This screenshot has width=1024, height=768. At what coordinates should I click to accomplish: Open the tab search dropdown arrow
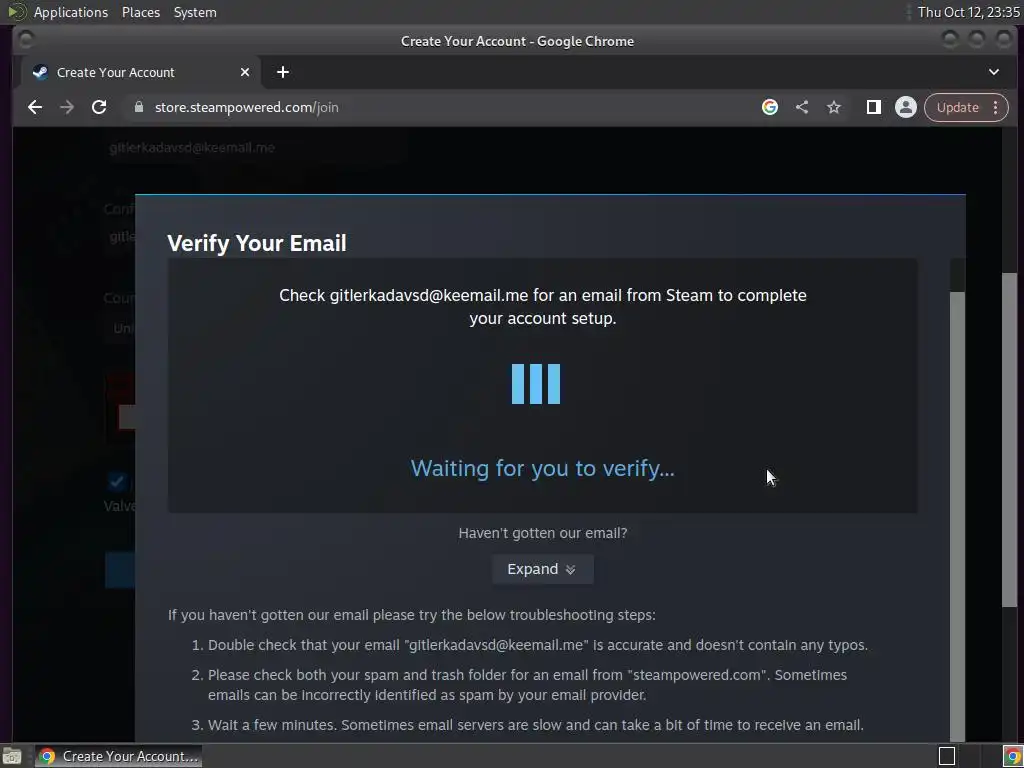click(x=994, y=72)
